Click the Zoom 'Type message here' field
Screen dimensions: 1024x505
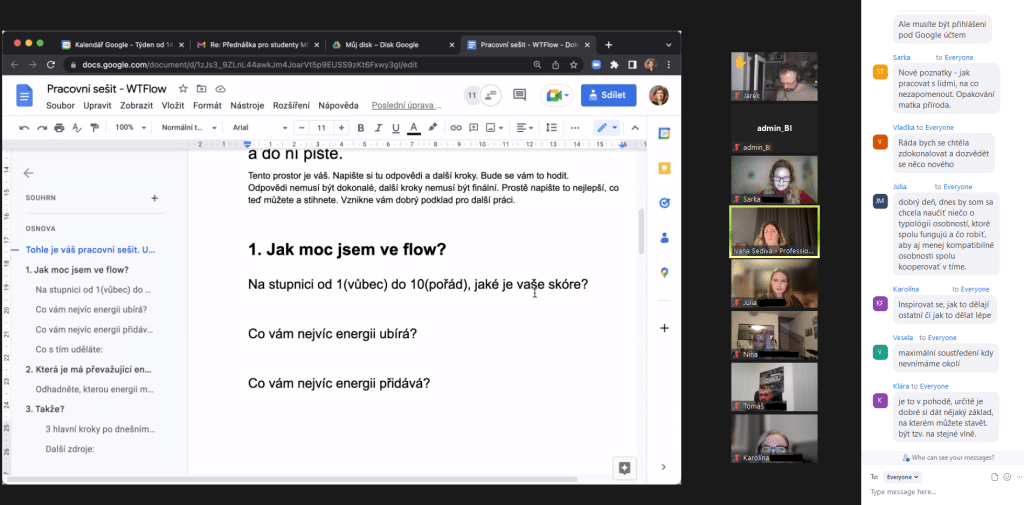coord(940,492)
